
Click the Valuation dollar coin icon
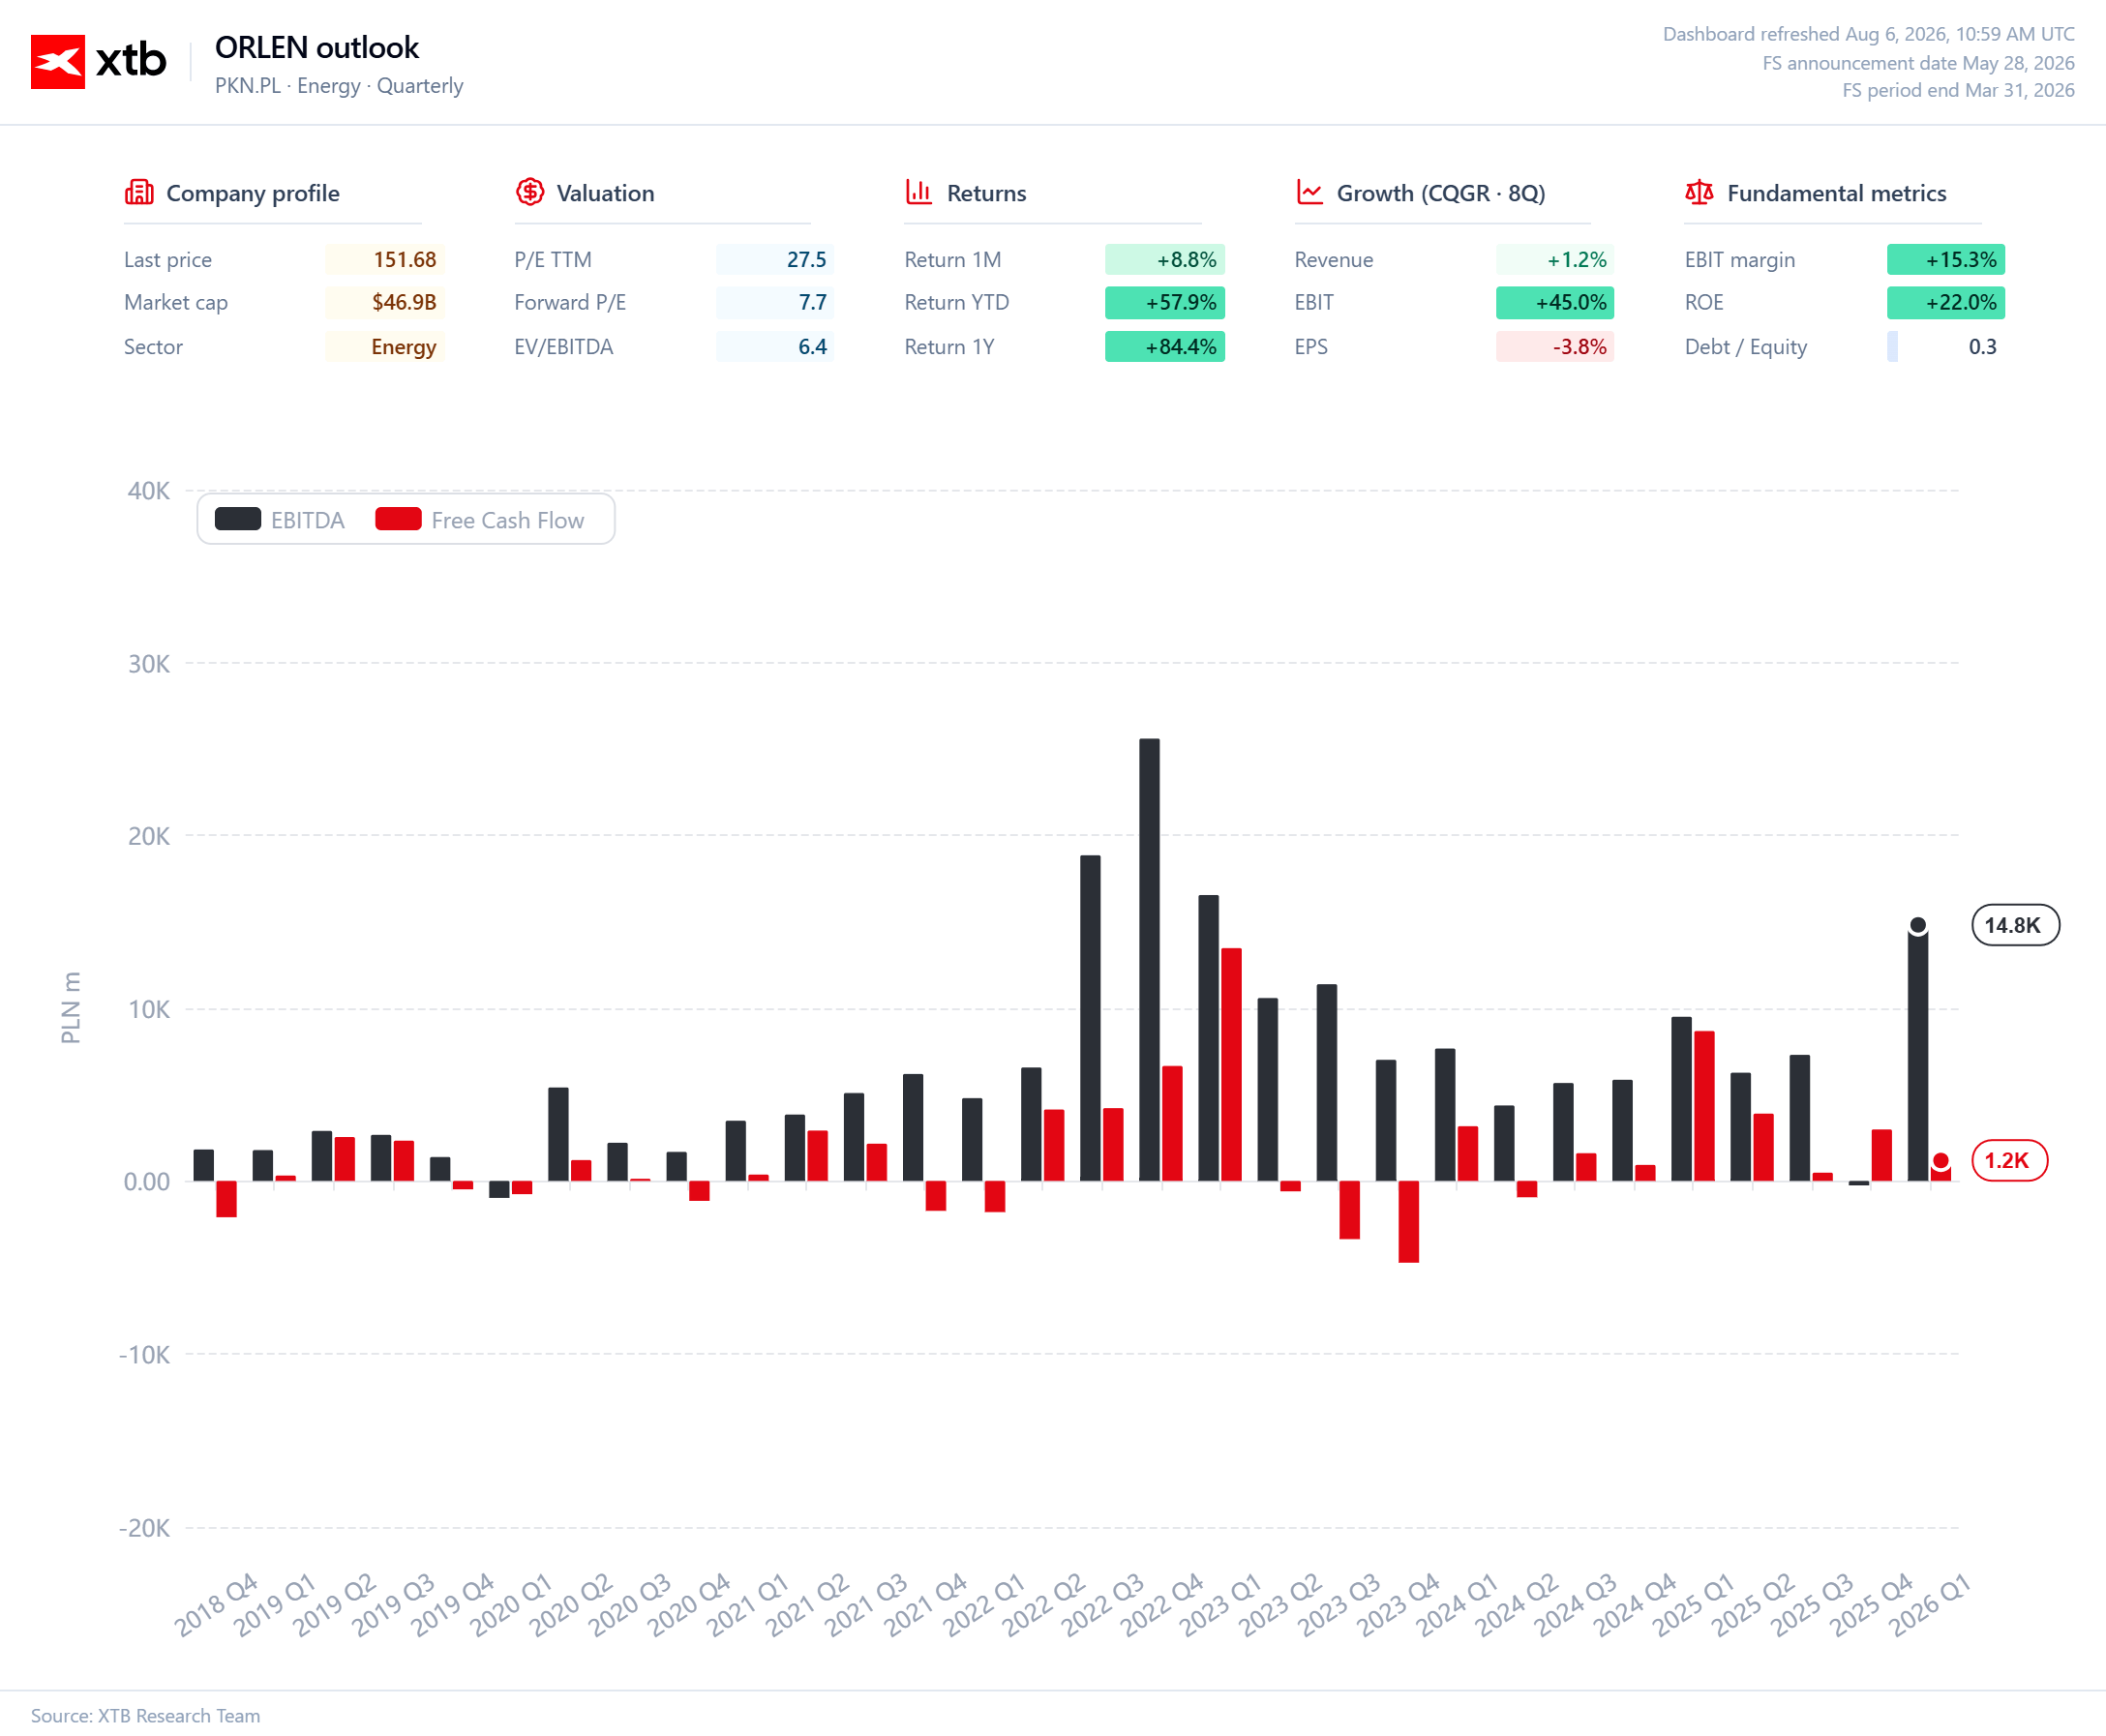pos(529,192)
